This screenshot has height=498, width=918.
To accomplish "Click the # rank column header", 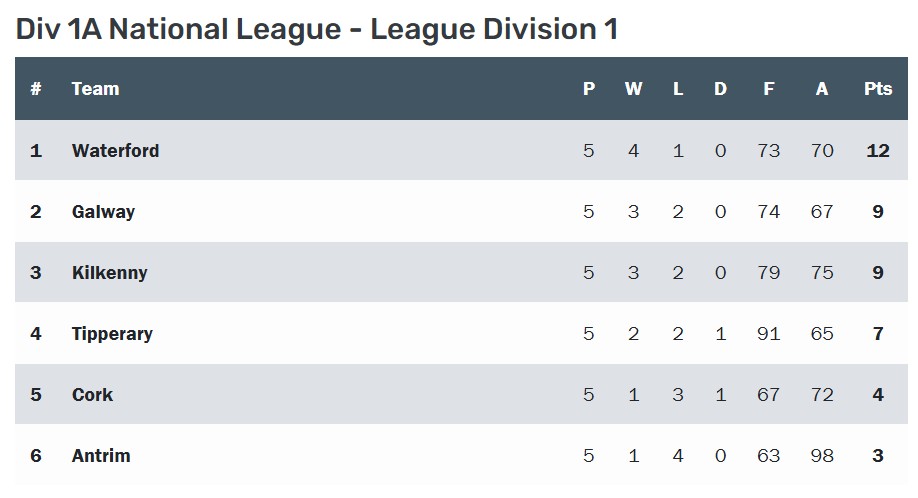I will tap(36, 89).
